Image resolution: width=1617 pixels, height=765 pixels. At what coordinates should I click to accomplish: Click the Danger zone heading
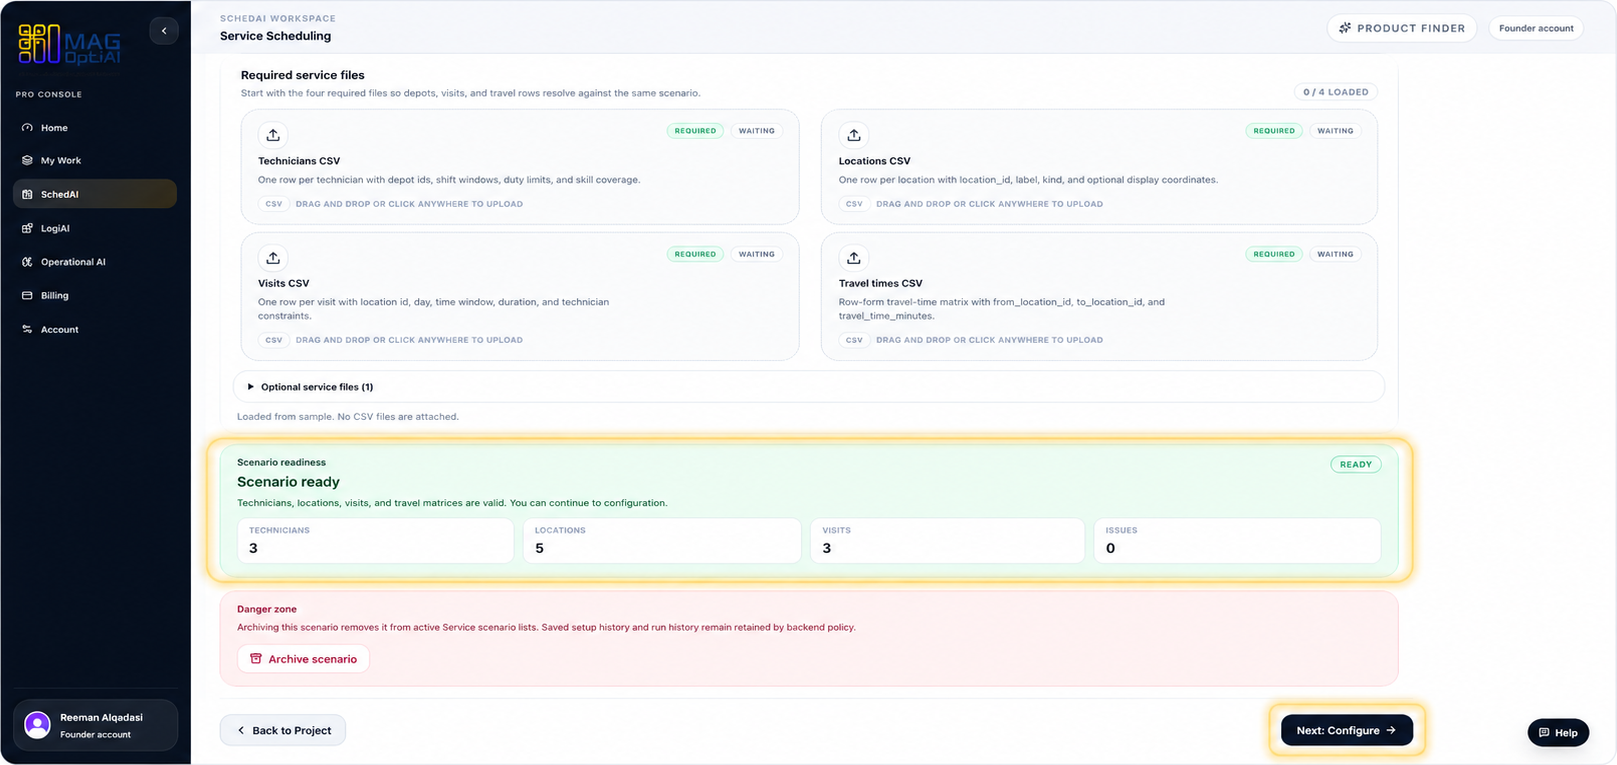[267, 609]
